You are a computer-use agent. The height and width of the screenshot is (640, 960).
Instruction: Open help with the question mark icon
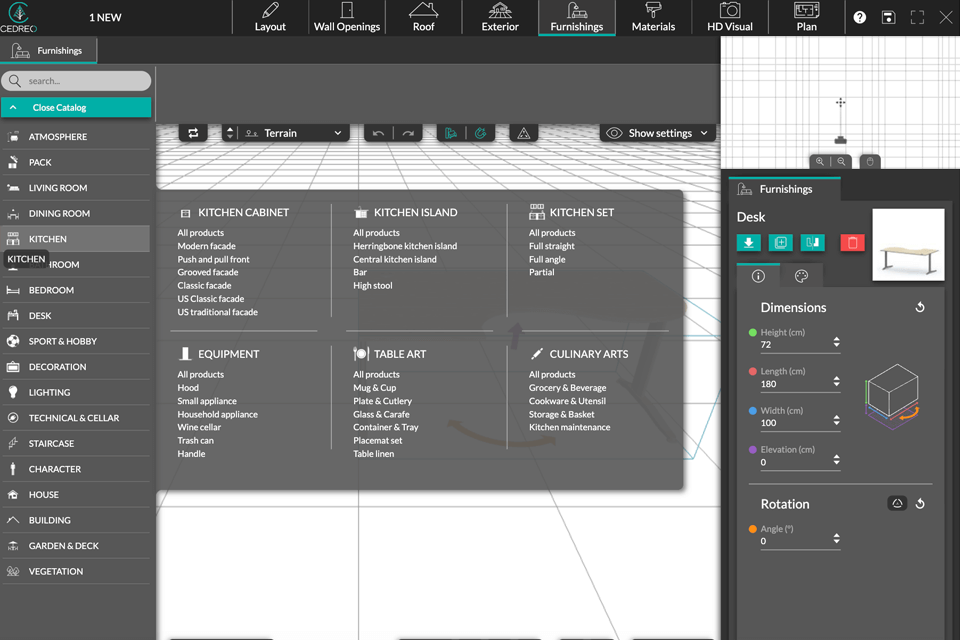[860, 17]
